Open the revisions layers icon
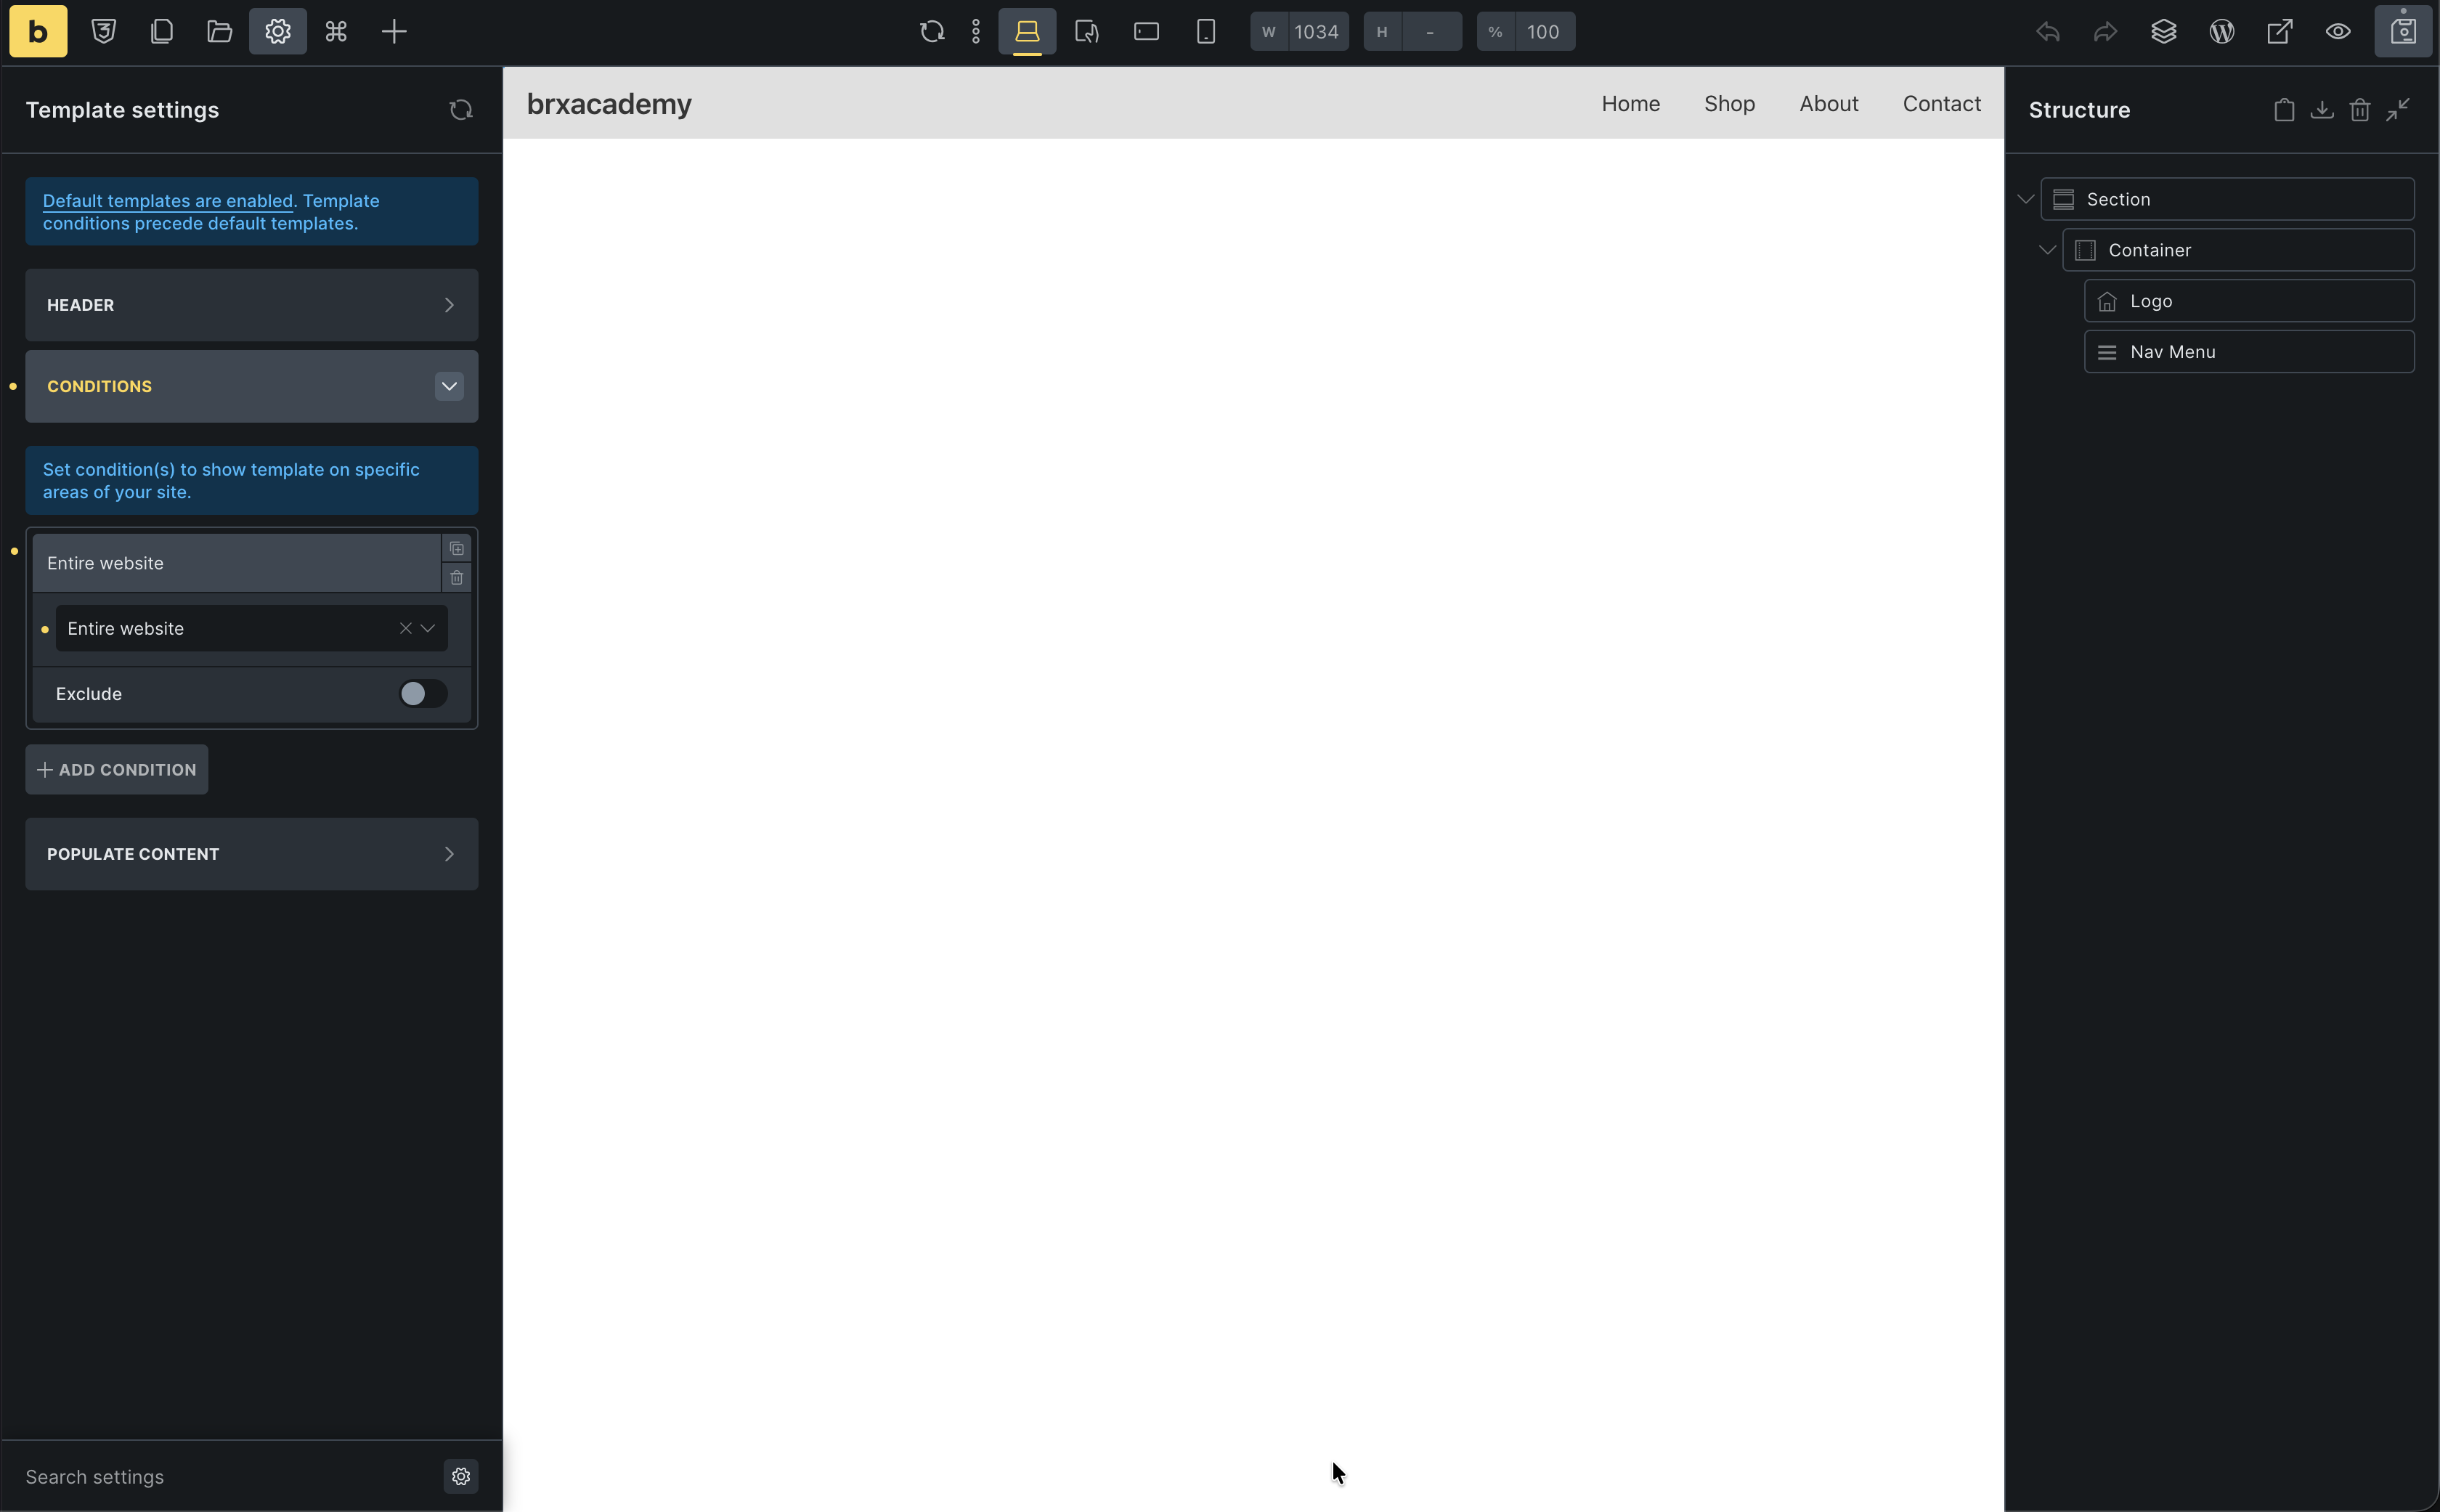The image size is (2440, 1512). click(x=2164, y=31)
